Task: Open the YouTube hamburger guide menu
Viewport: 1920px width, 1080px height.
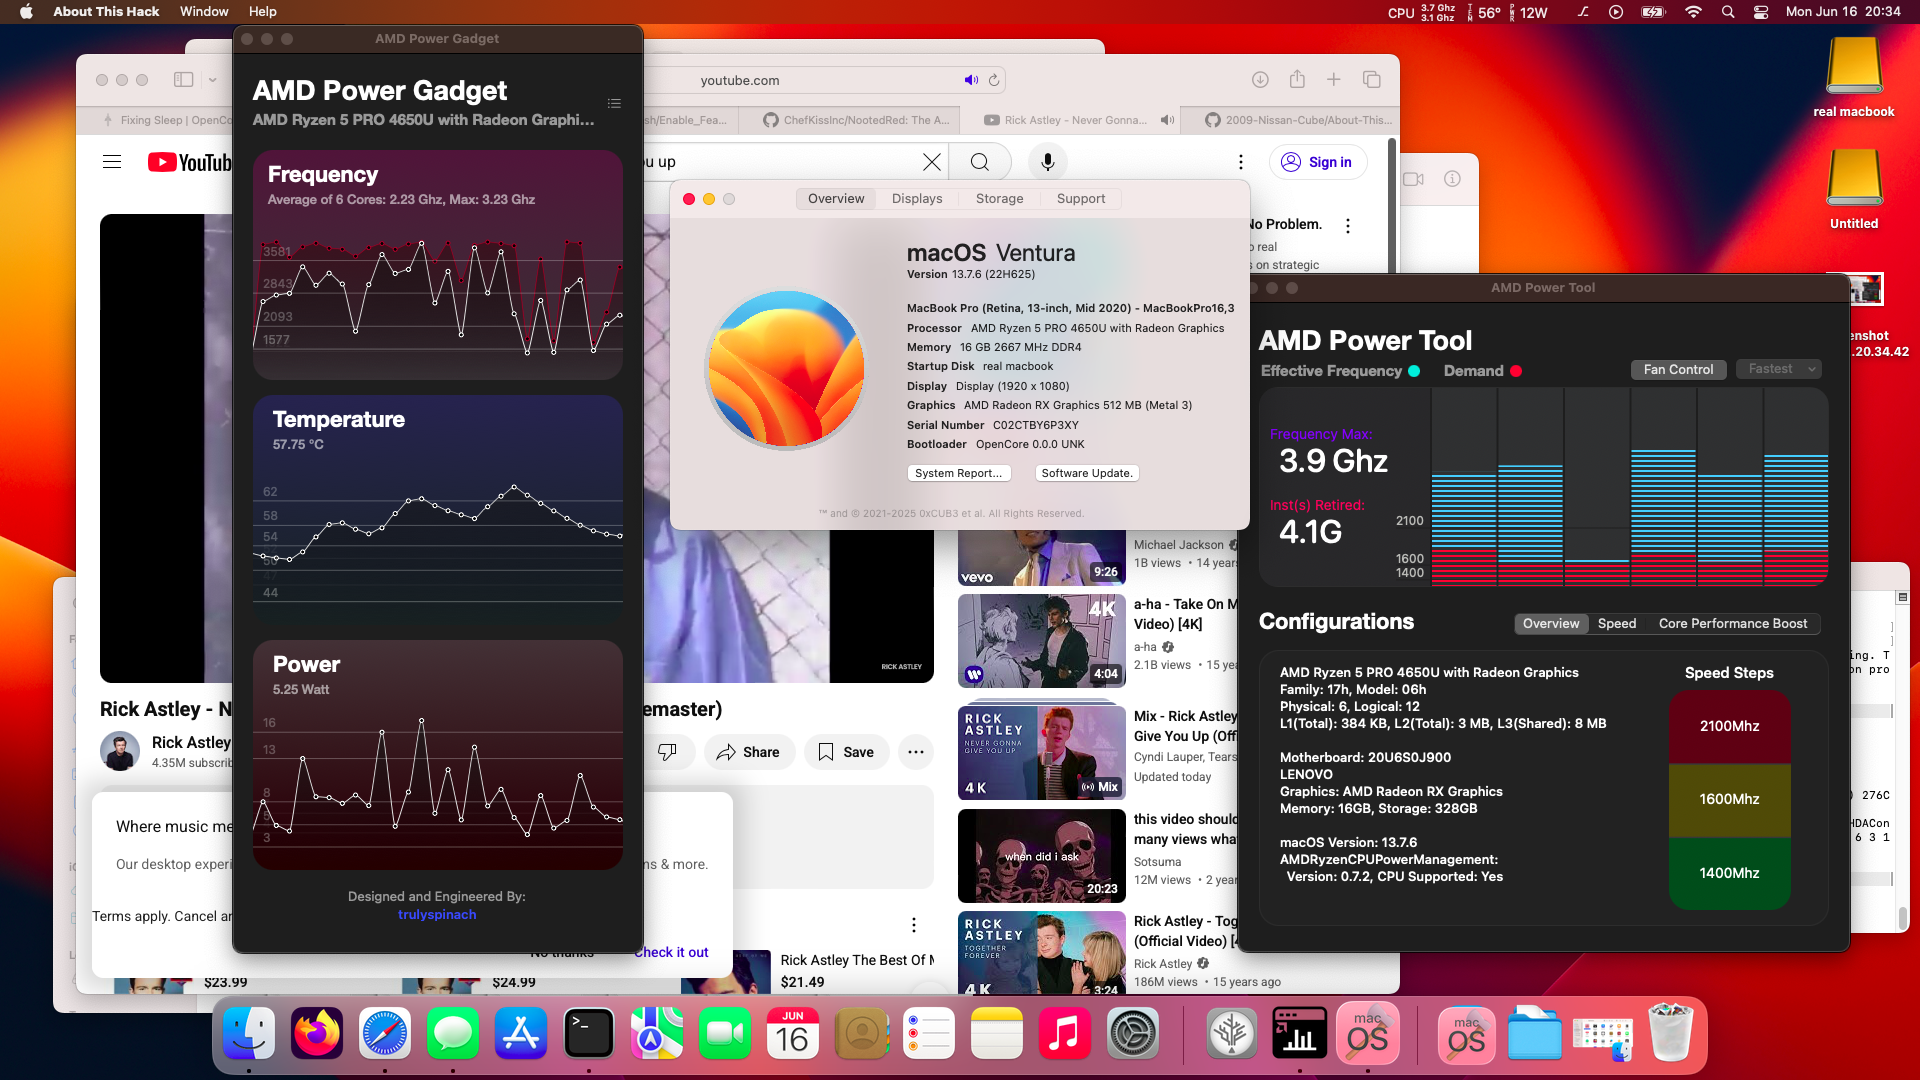Action: coord(112,162)
